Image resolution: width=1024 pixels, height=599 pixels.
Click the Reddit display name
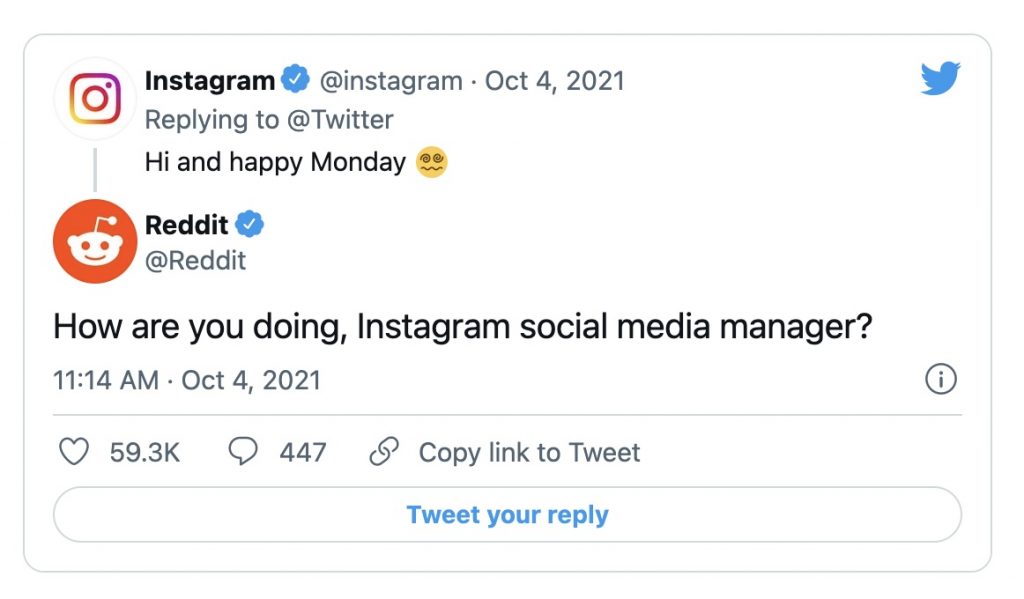point(187,225)
